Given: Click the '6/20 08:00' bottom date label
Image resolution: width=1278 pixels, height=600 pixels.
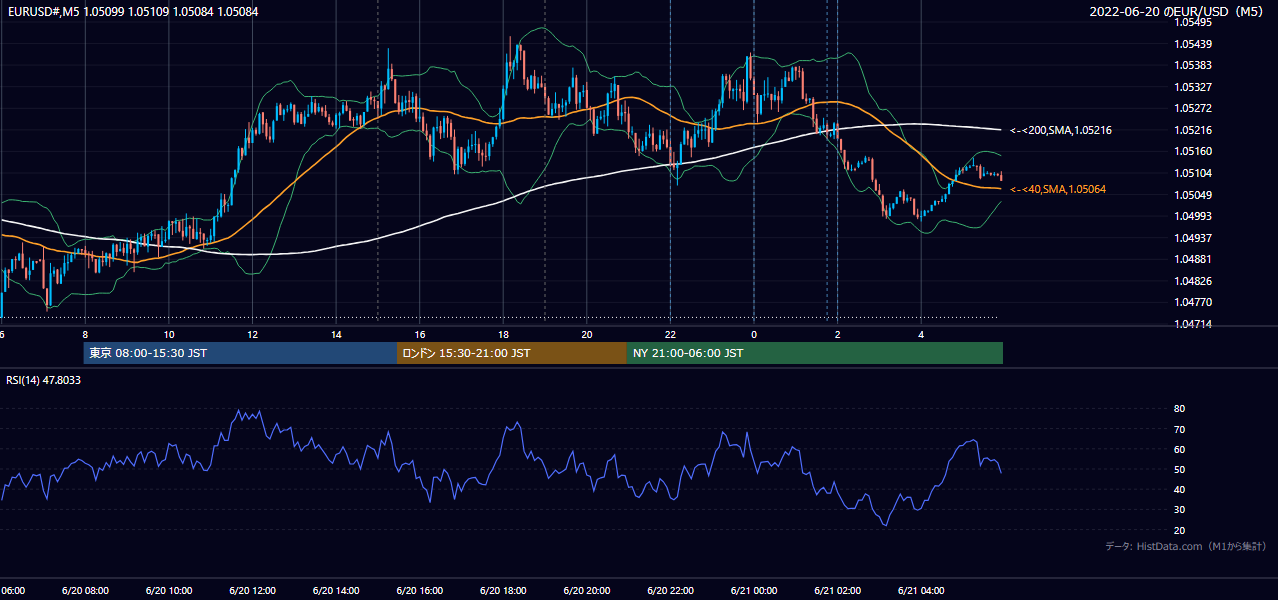Looking at the screenshot, I should (84, 591).
